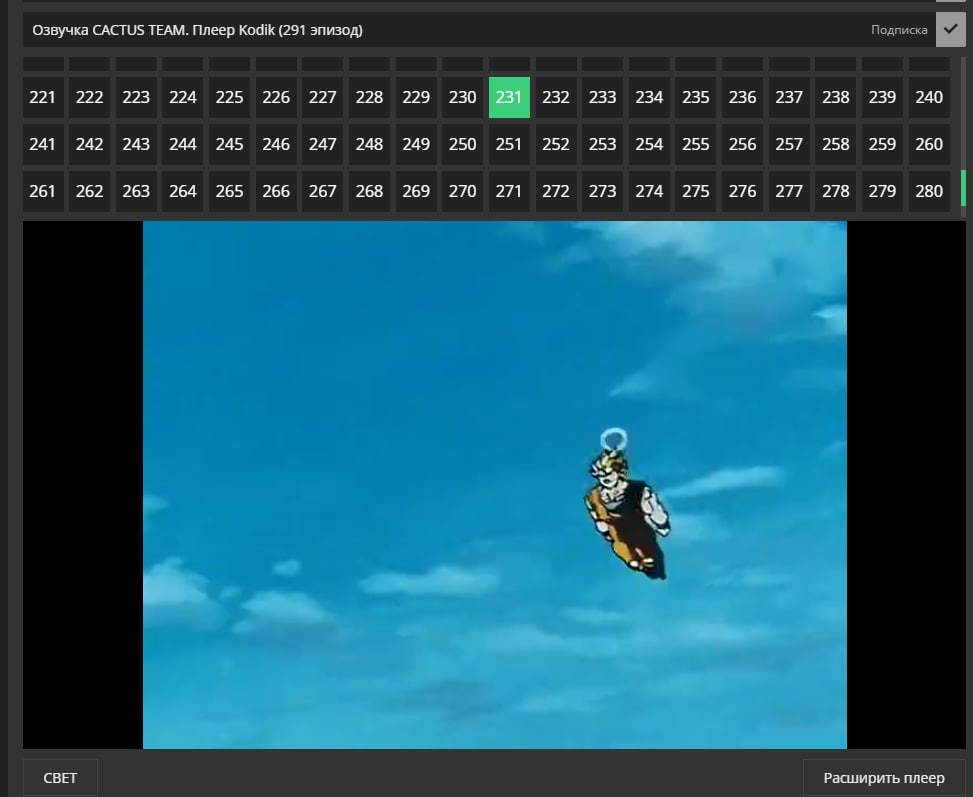
Task: Play episode 235
Action: coord(696,97)
